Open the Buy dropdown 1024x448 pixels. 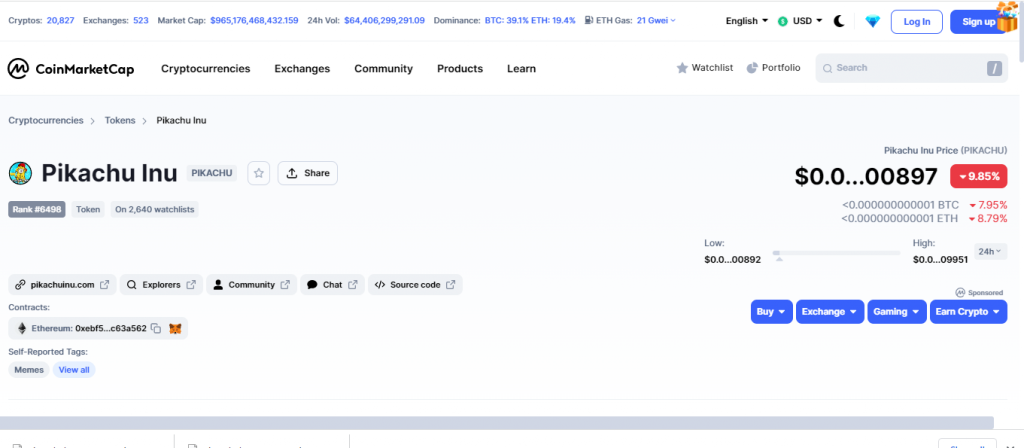pyautogui.click(x=772, y=312)
